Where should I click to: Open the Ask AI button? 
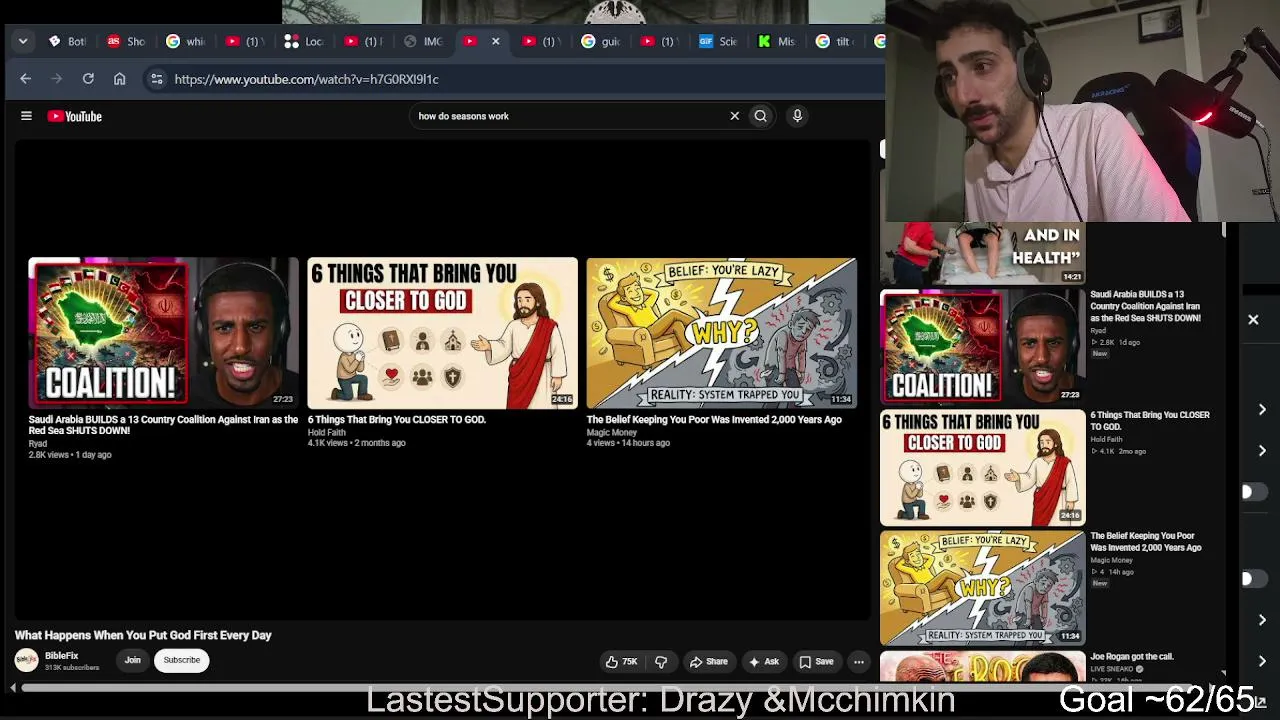[762, 661]
